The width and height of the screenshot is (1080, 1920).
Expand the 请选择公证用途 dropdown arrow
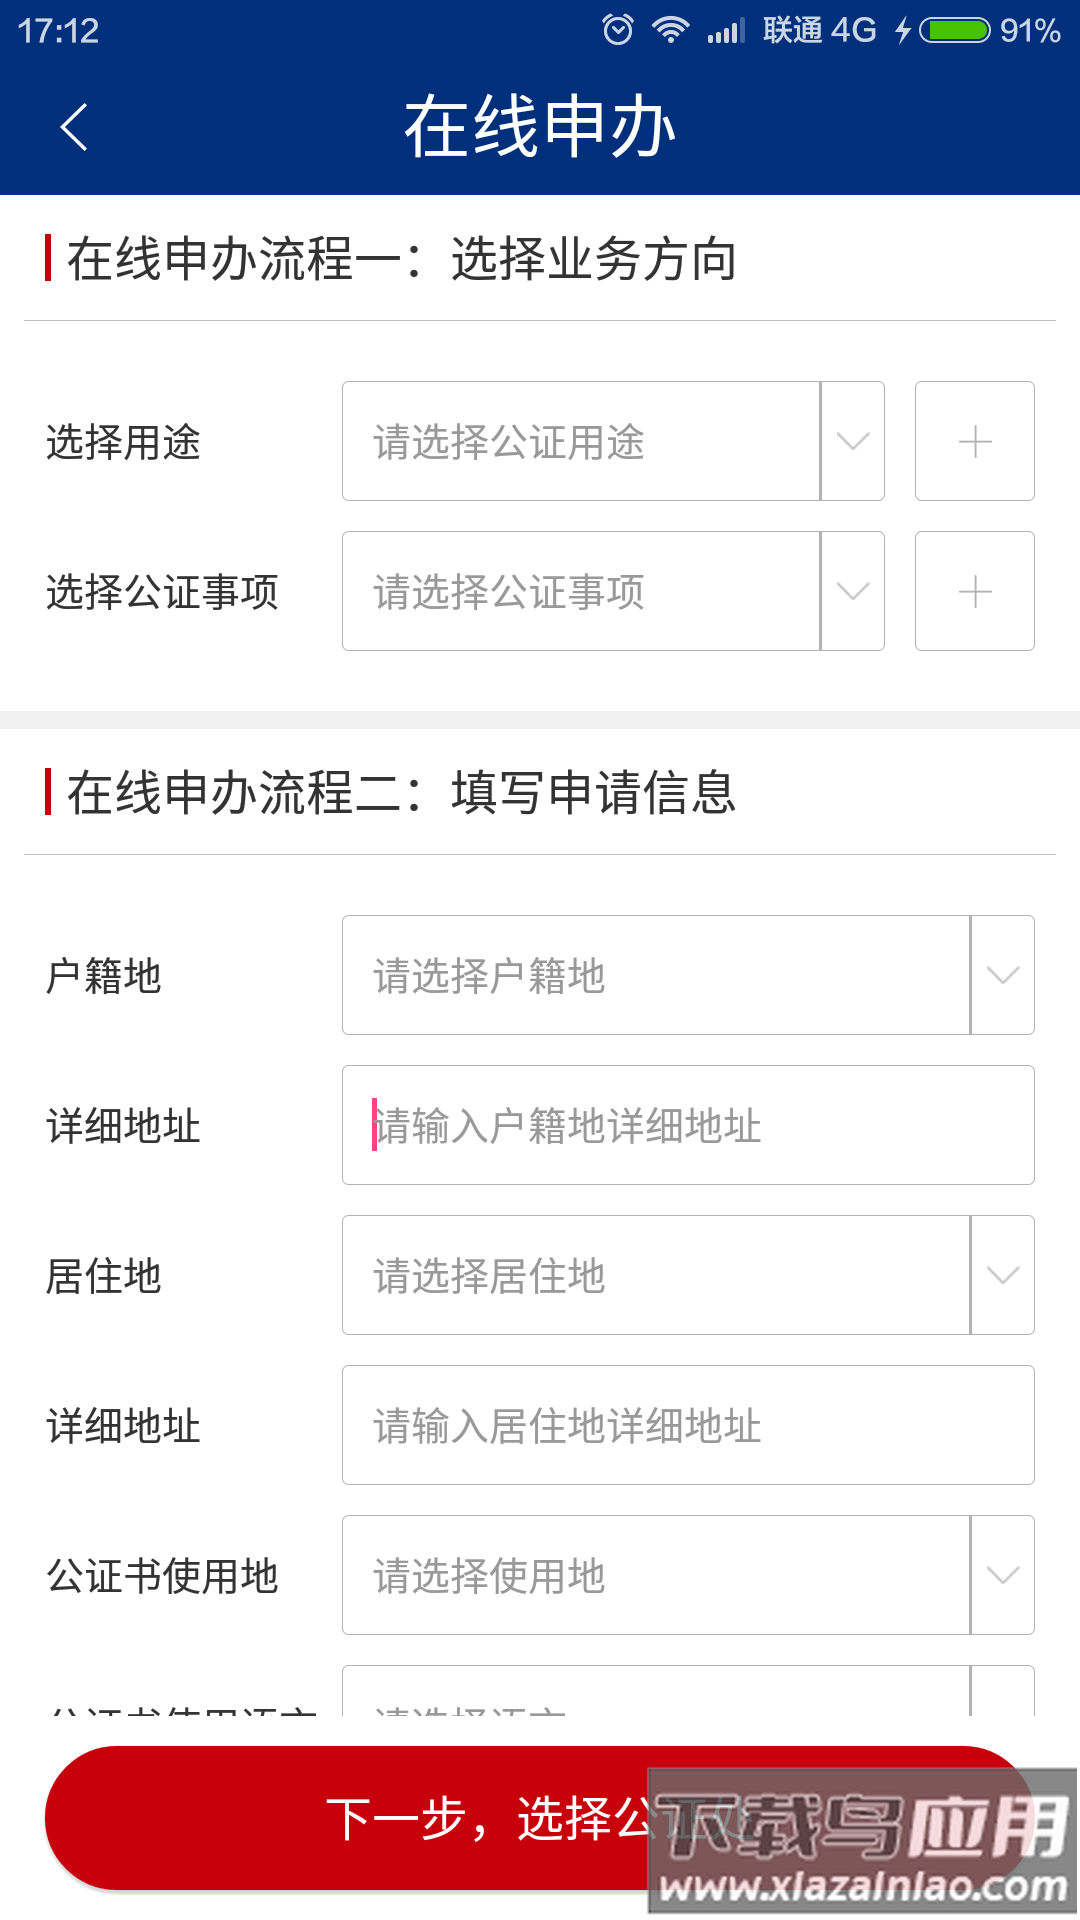point(852,441)
